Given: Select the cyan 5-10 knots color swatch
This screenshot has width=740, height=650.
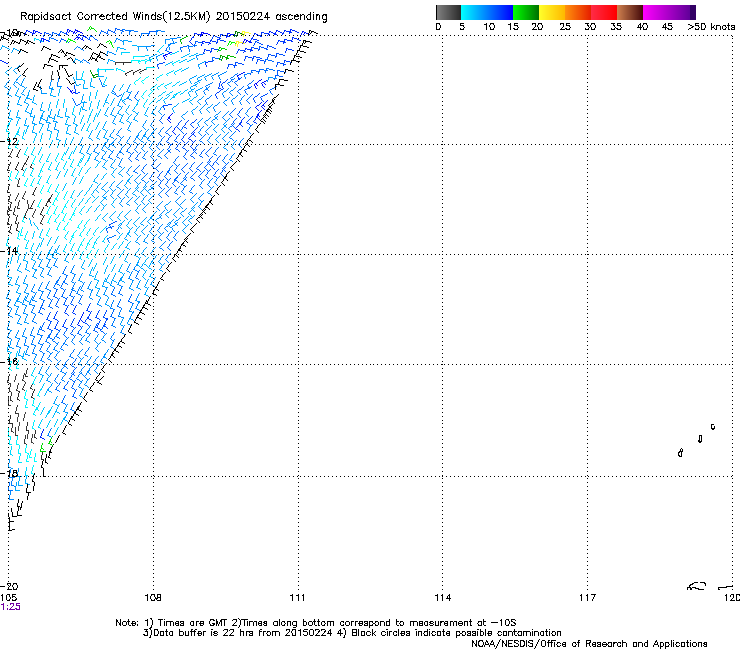Looking at the screenshot, I should pos(473,12).
